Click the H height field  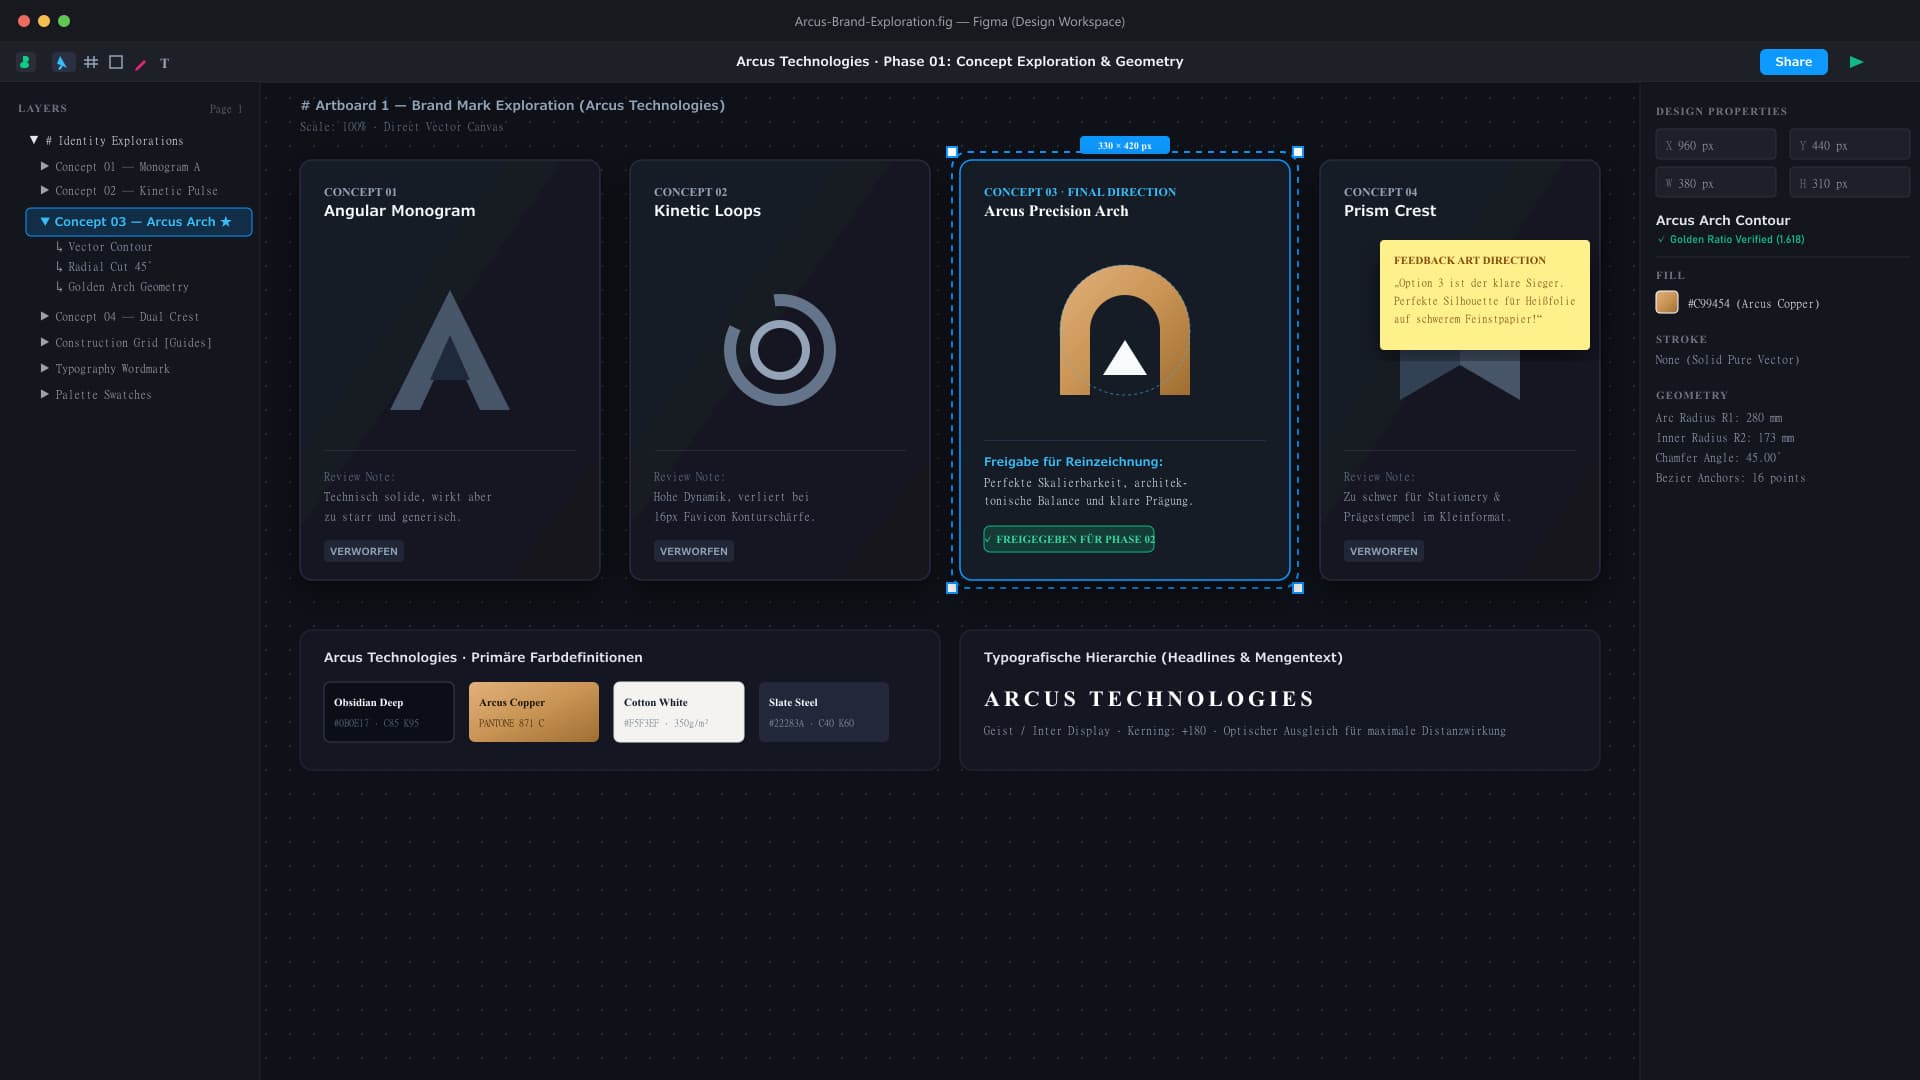1850,183
